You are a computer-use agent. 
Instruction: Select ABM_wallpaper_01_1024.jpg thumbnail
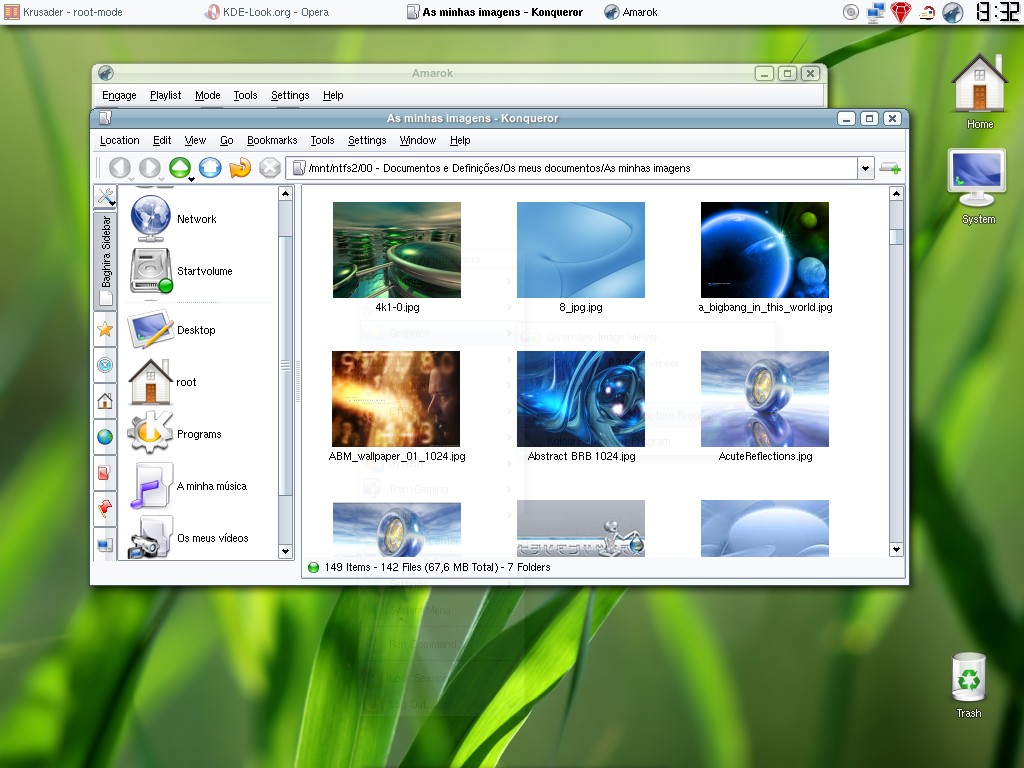click(x=396, y=399)
